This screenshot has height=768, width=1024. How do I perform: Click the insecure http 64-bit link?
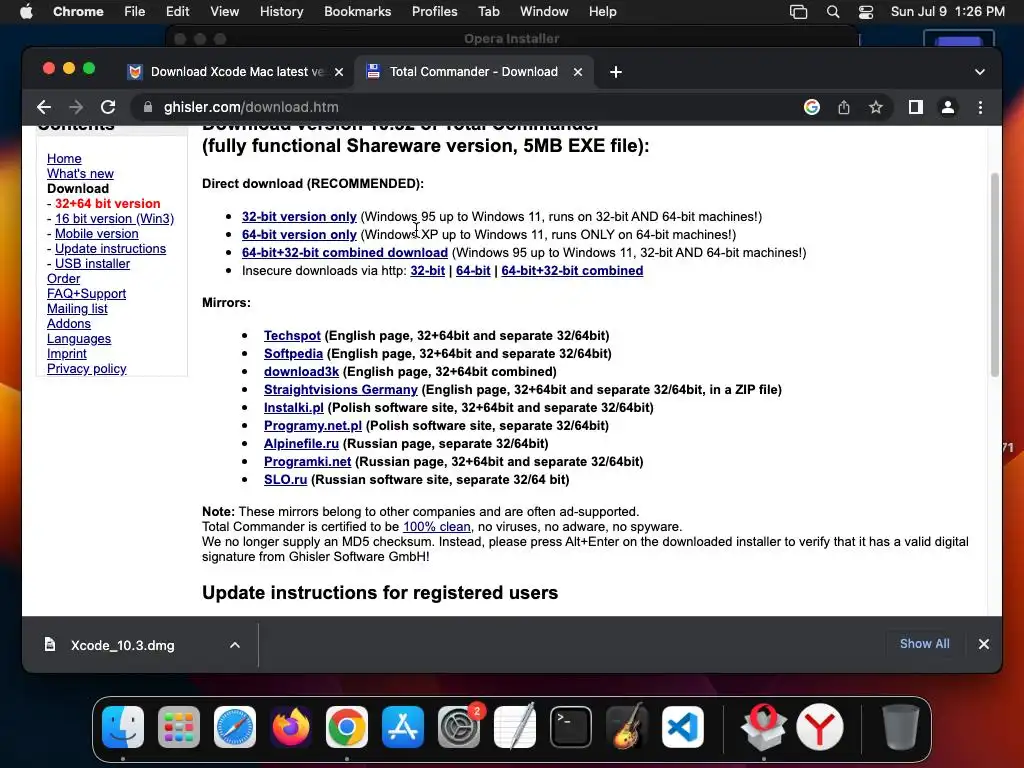click(x=473, y=271)
